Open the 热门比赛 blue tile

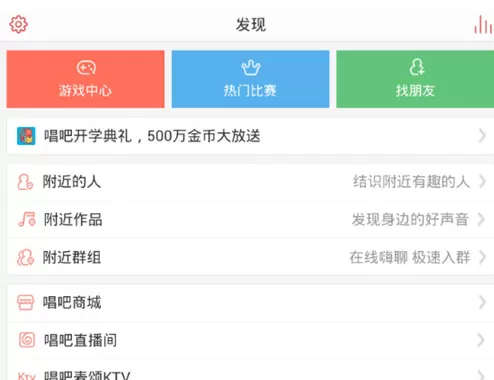click(250, 79)
